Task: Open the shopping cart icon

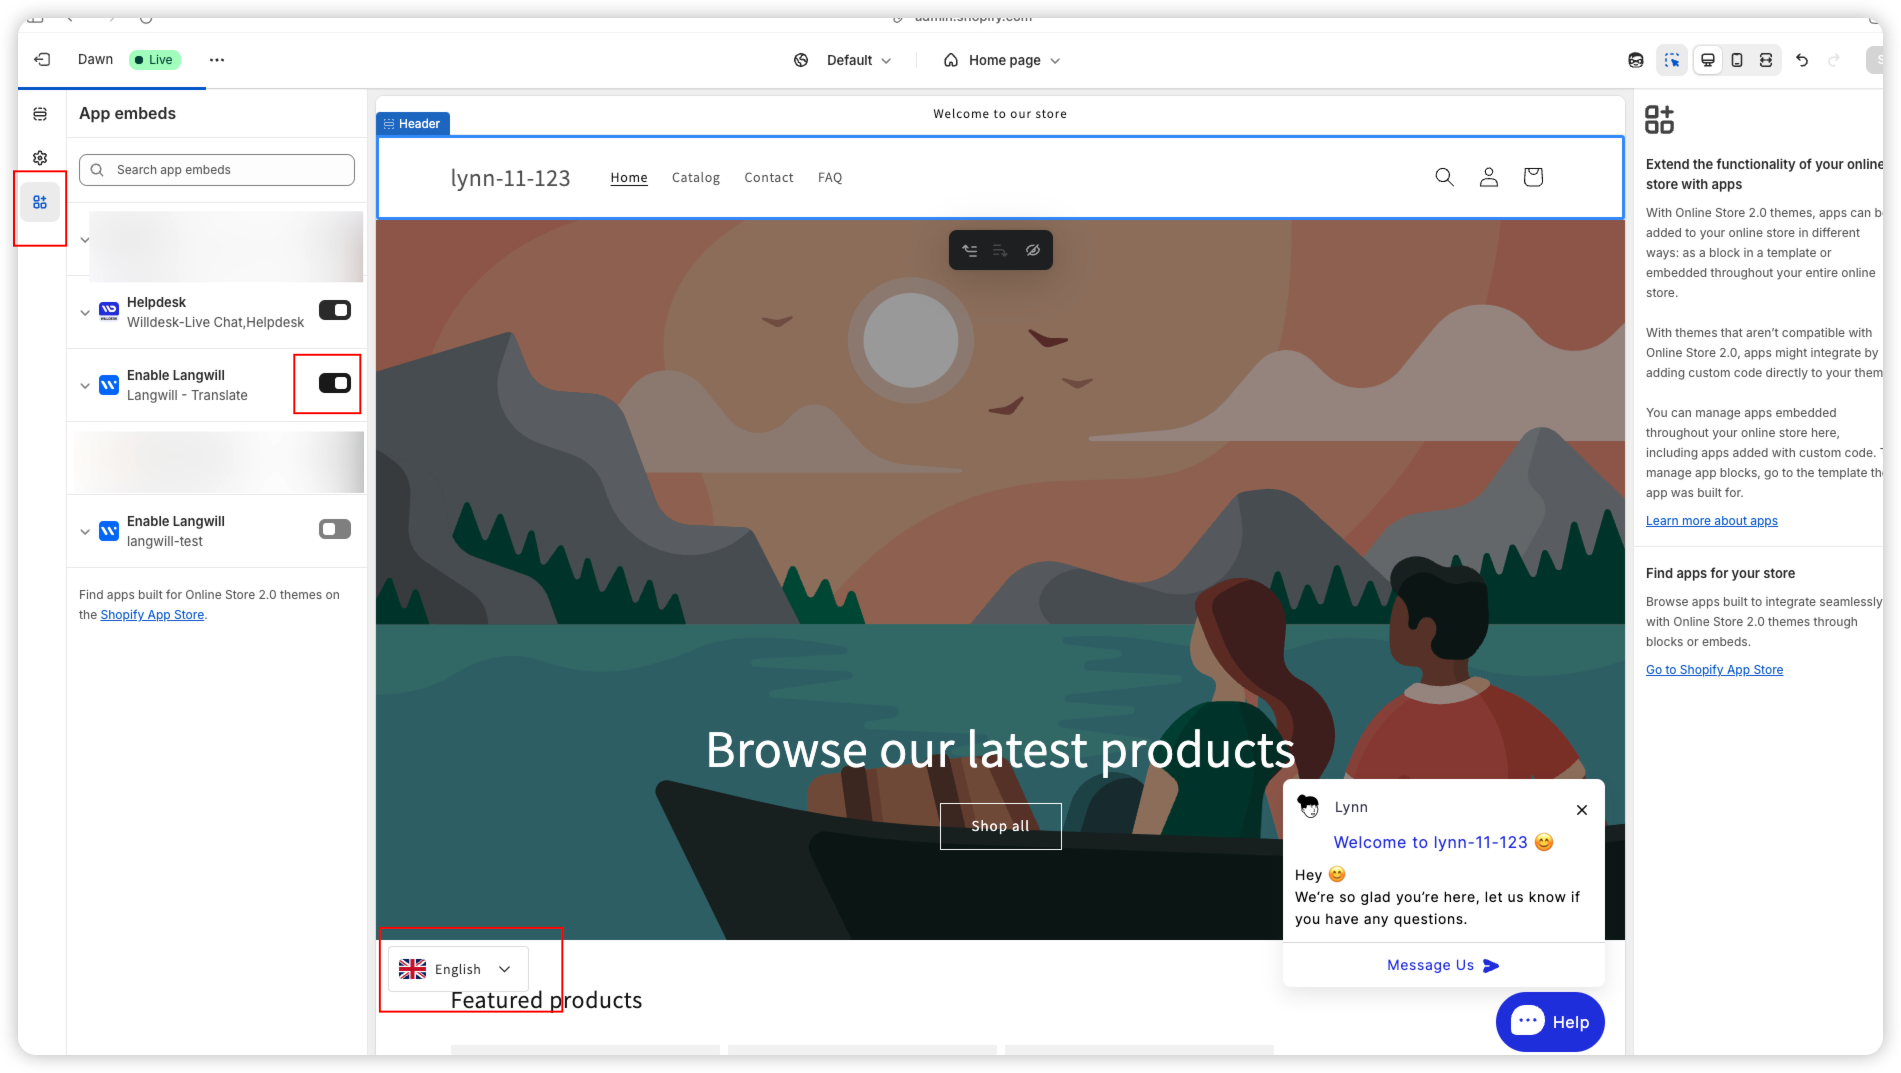Action: click(x=1533, y=177)
